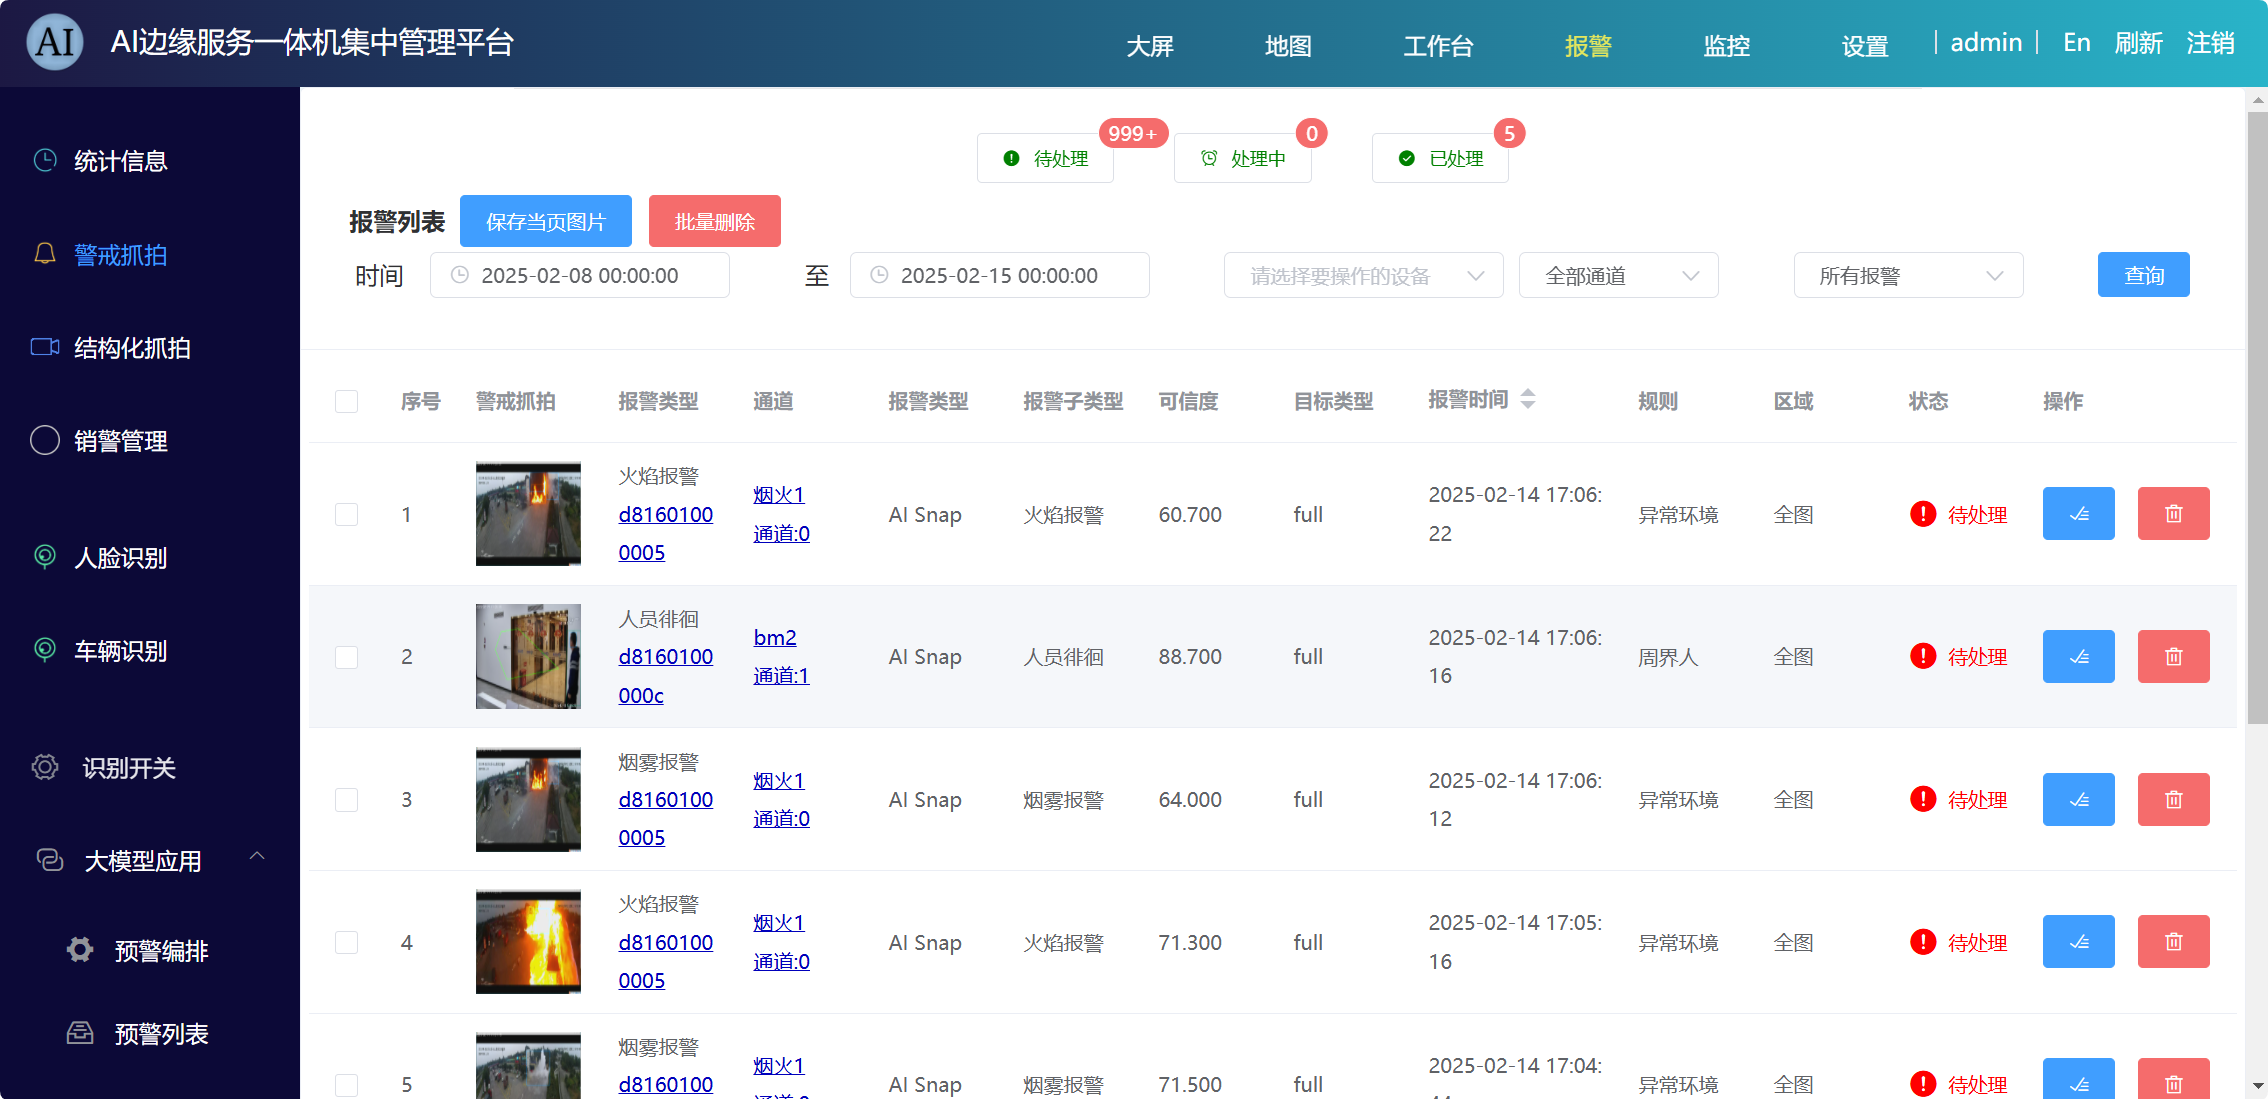The height and width of the screenshot is (1100, 2268).
Task: Filter by 处理中 status
Action: tap(1242, 158)
